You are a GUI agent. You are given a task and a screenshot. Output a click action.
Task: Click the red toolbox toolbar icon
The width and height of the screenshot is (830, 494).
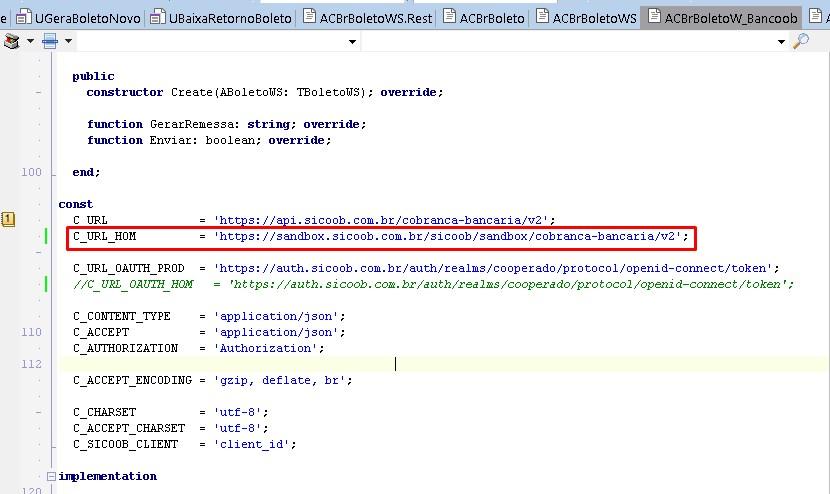click(x=12, y=41)
